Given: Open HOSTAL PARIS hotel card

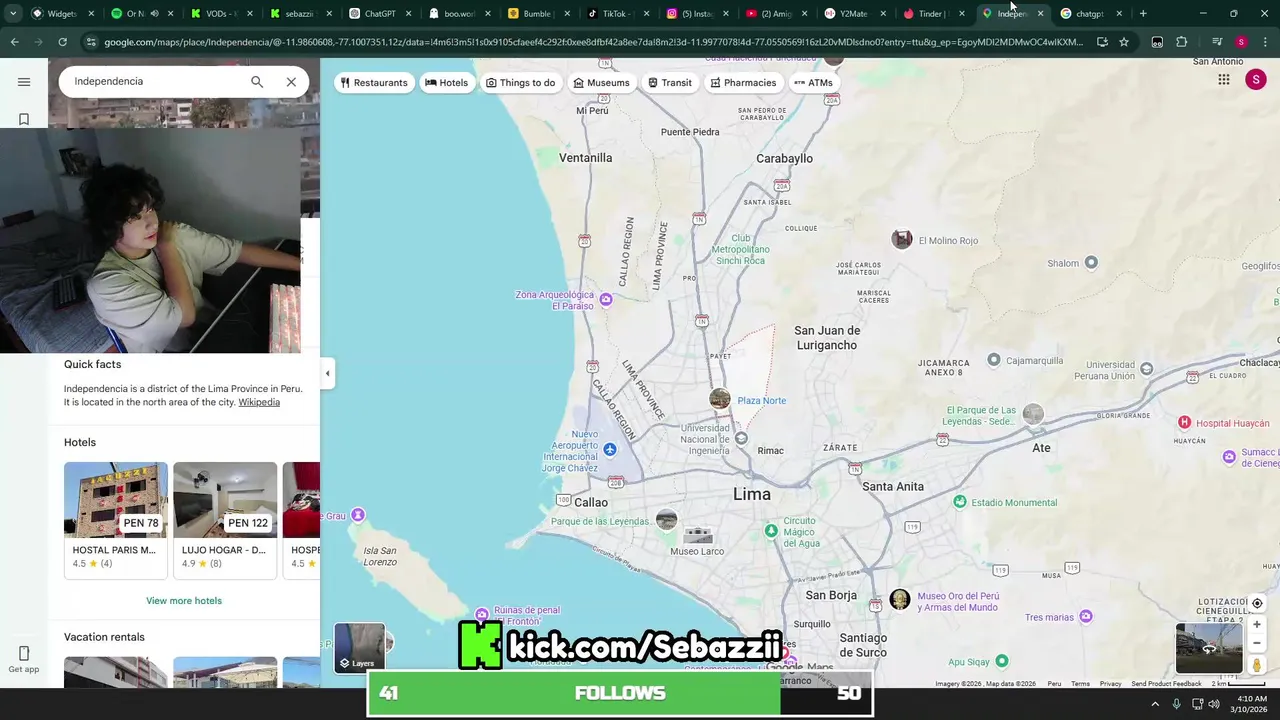Looking at the screenshot, I should point(116,520).
